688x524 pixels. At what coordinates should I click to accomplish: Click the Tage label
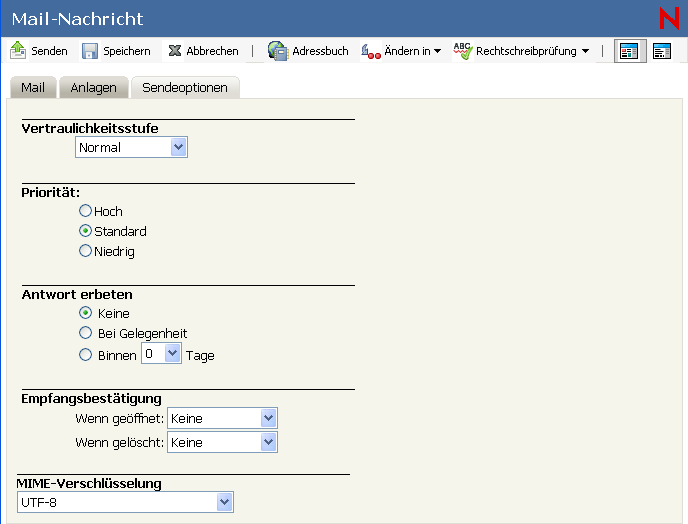200,355
